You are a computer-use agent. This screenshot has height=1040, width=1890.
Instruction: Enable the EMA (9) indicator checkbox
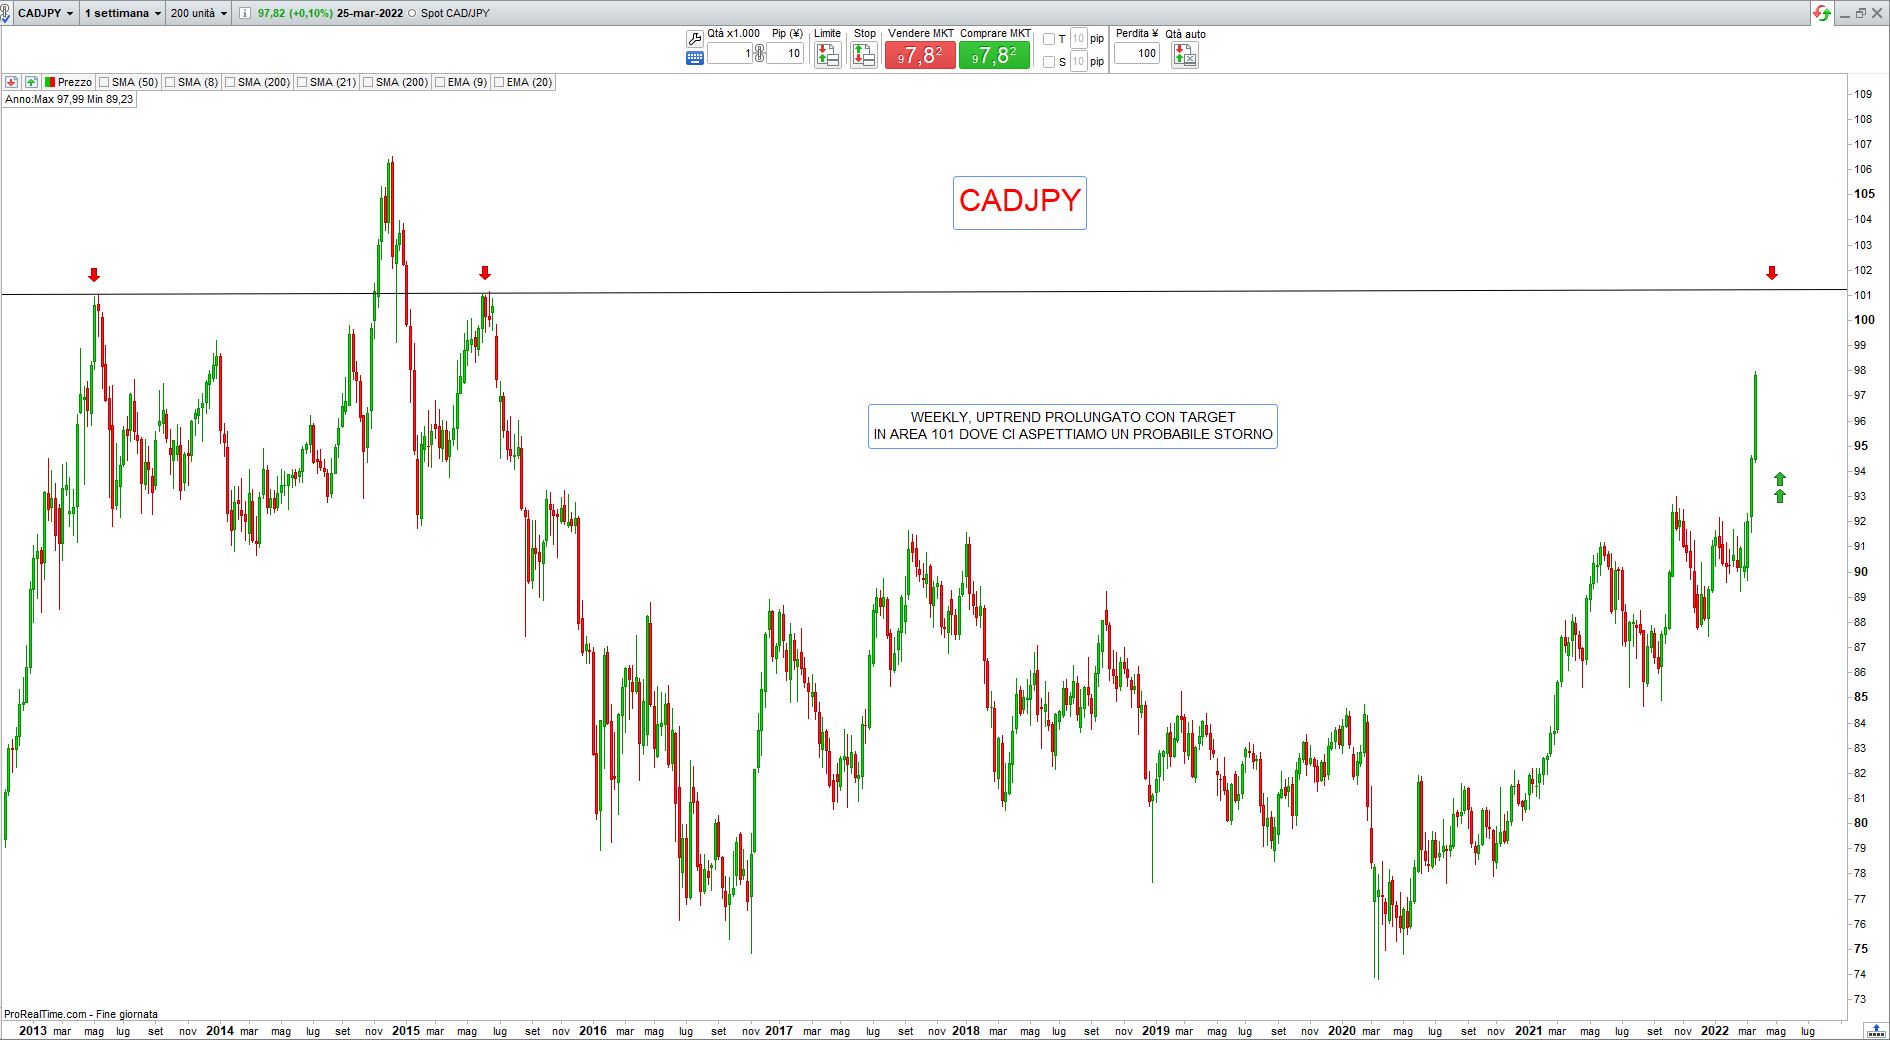[x=439, y=82]
